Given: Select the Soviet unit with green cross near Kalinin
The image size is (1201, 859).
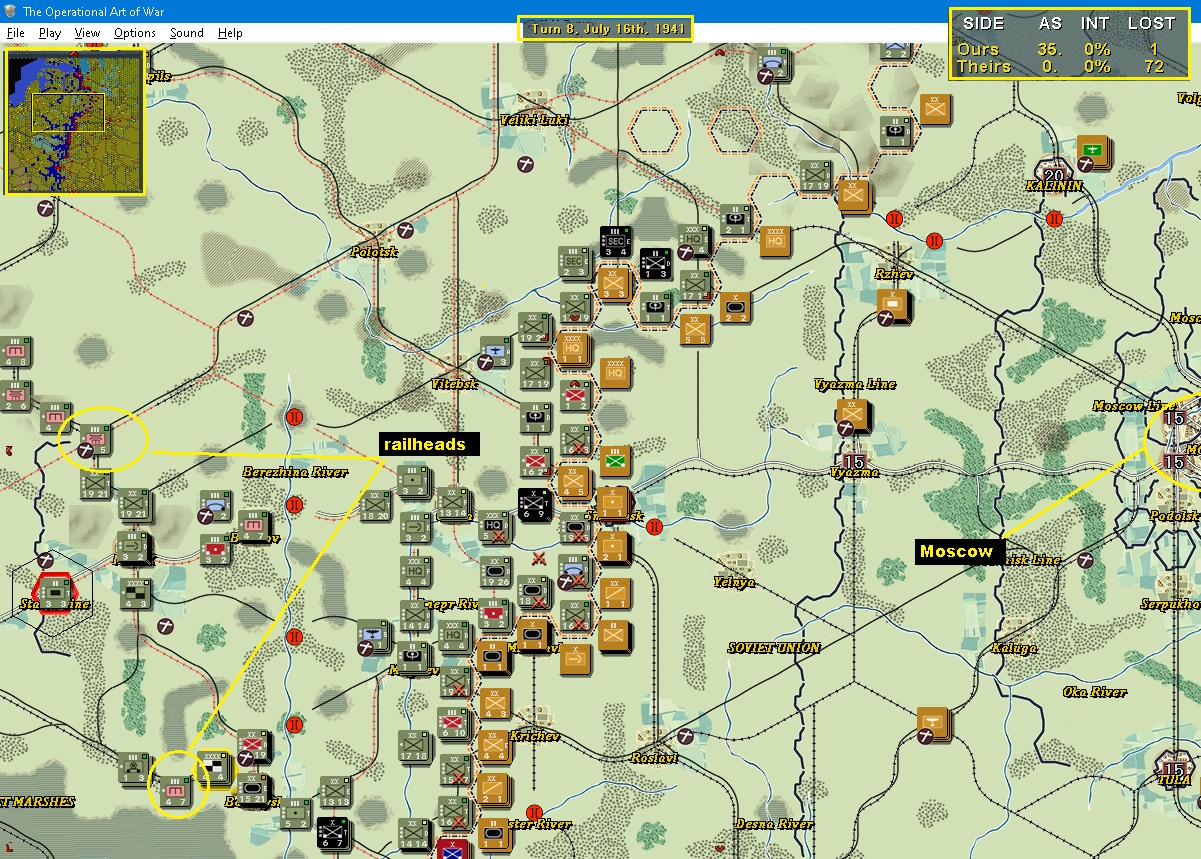Looking at the screenshot, I should (1093, 152).
